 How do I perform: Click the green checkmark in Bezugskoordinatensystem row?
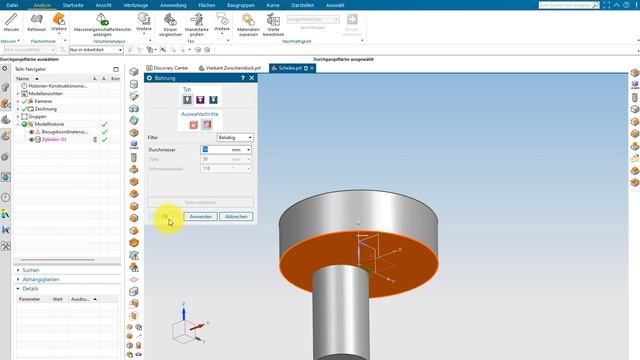(x=104, y=132)
